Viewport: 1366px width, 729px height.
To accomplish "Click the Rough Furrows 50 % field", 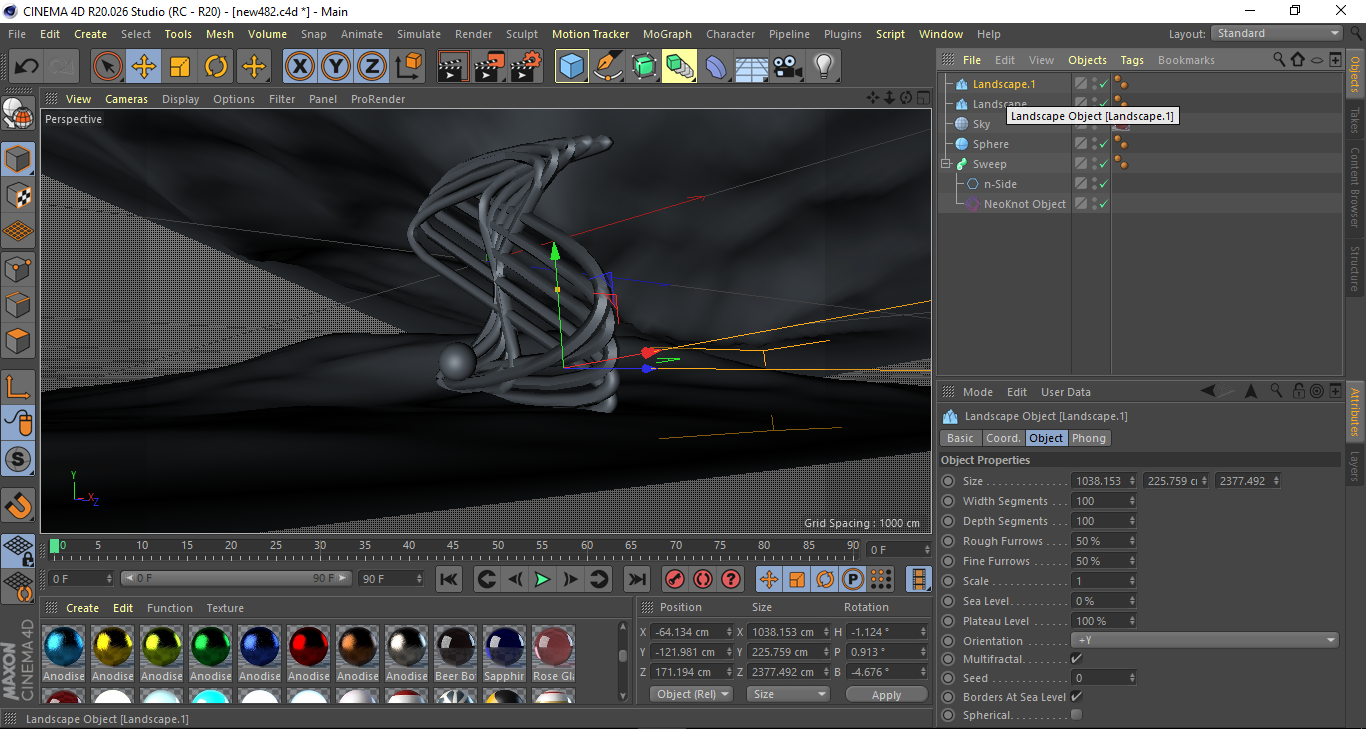I will 1105,541.
